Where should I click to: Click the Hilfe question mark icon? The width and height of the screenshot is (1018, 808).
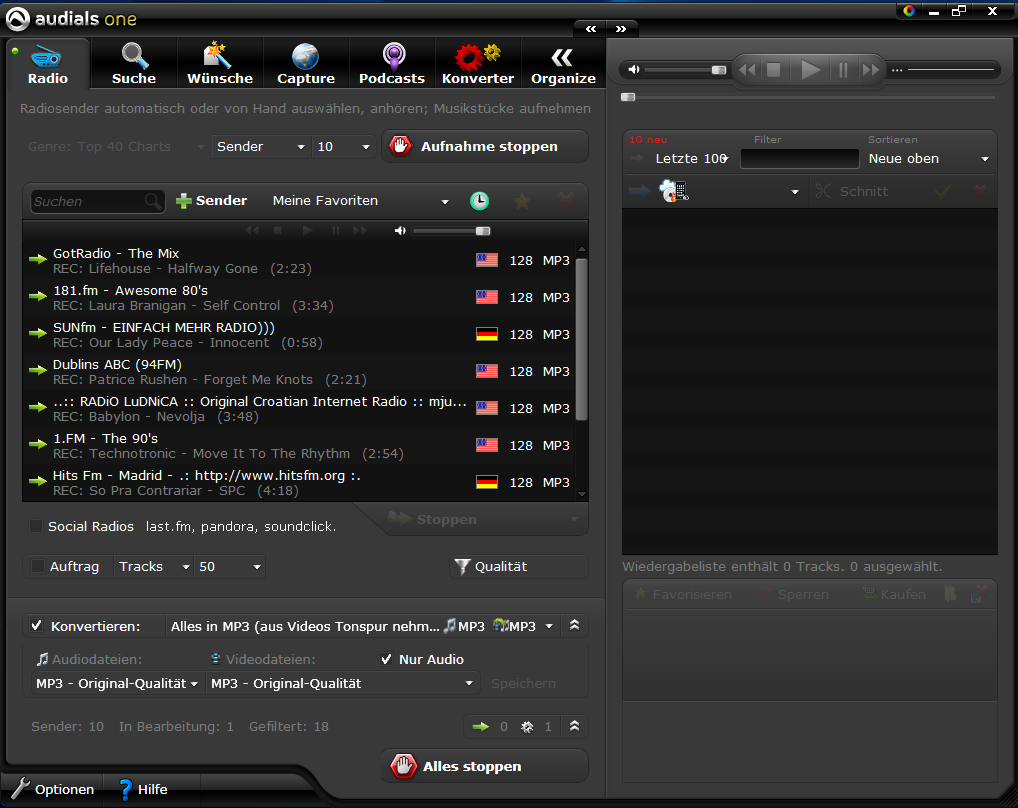pos(125,789)
